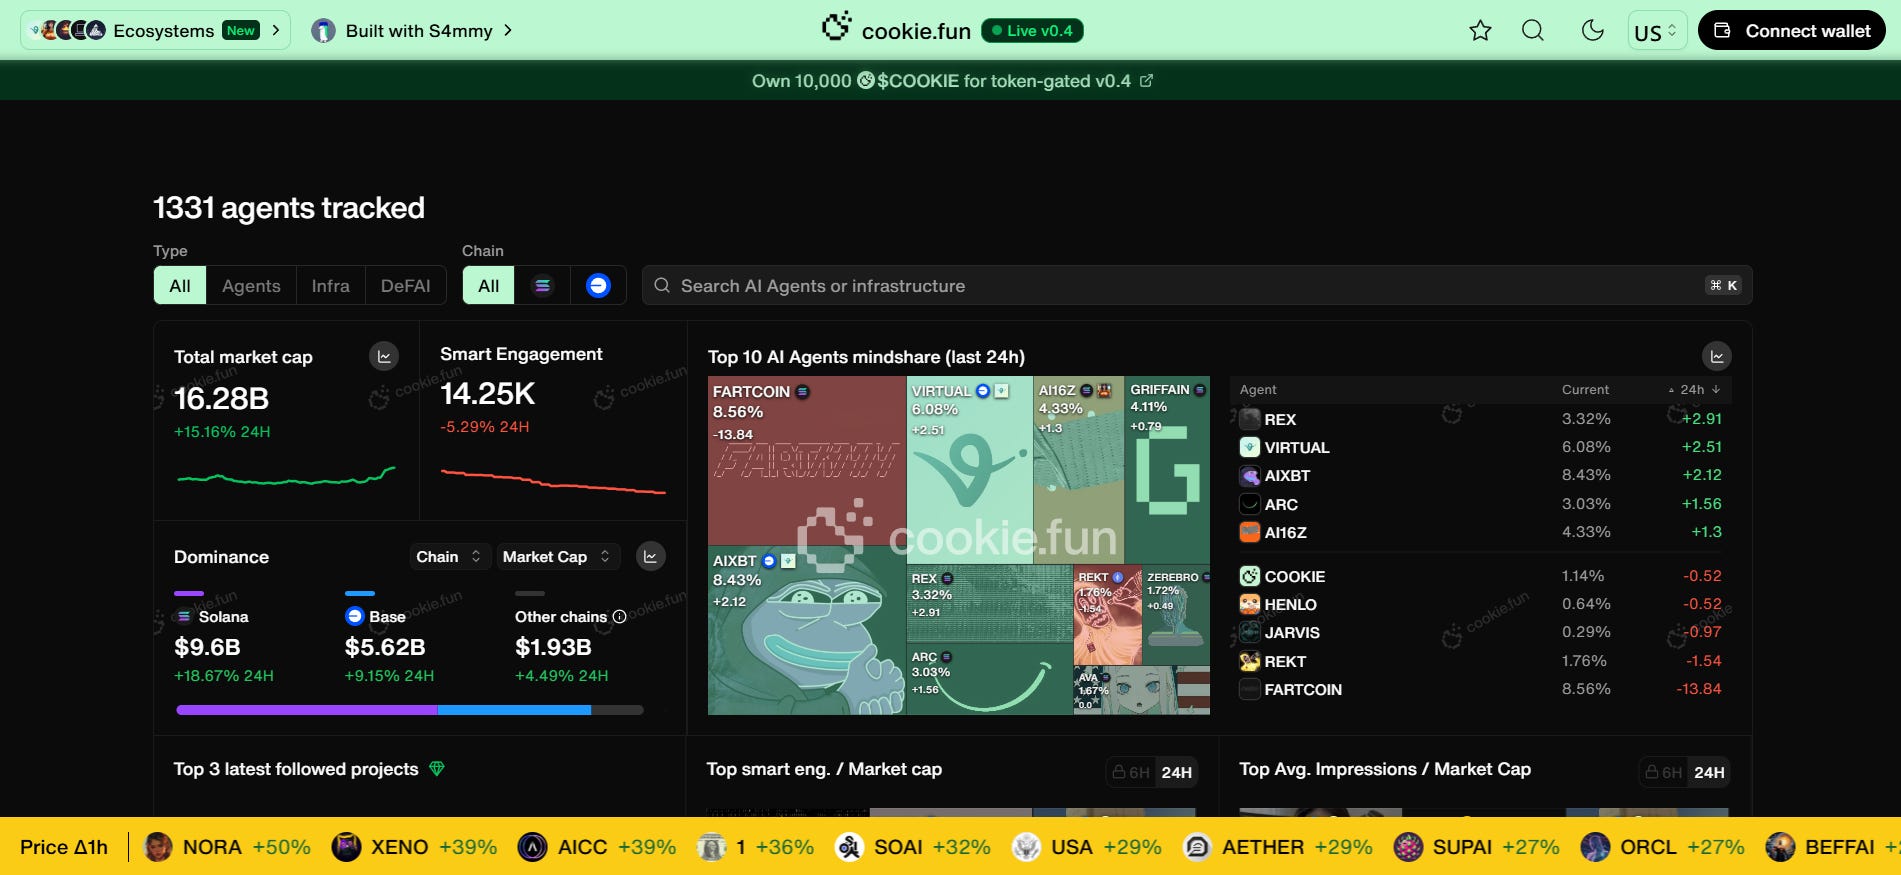This screenshot has width=1901, height=875.
Task: Open SOAI in price ticker
Action: coord(913,847)
